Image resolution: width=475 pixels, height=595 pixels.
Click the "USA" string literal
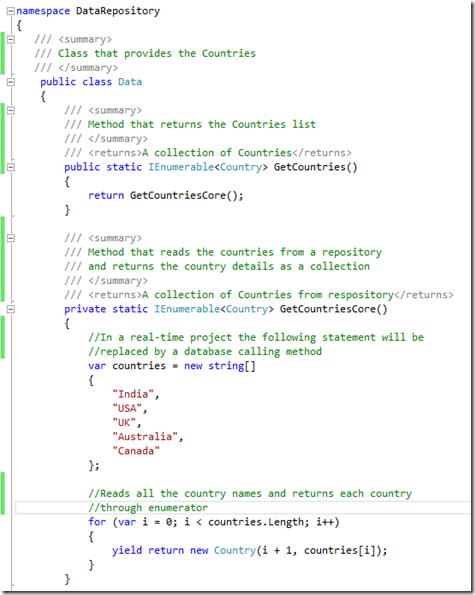127,409
